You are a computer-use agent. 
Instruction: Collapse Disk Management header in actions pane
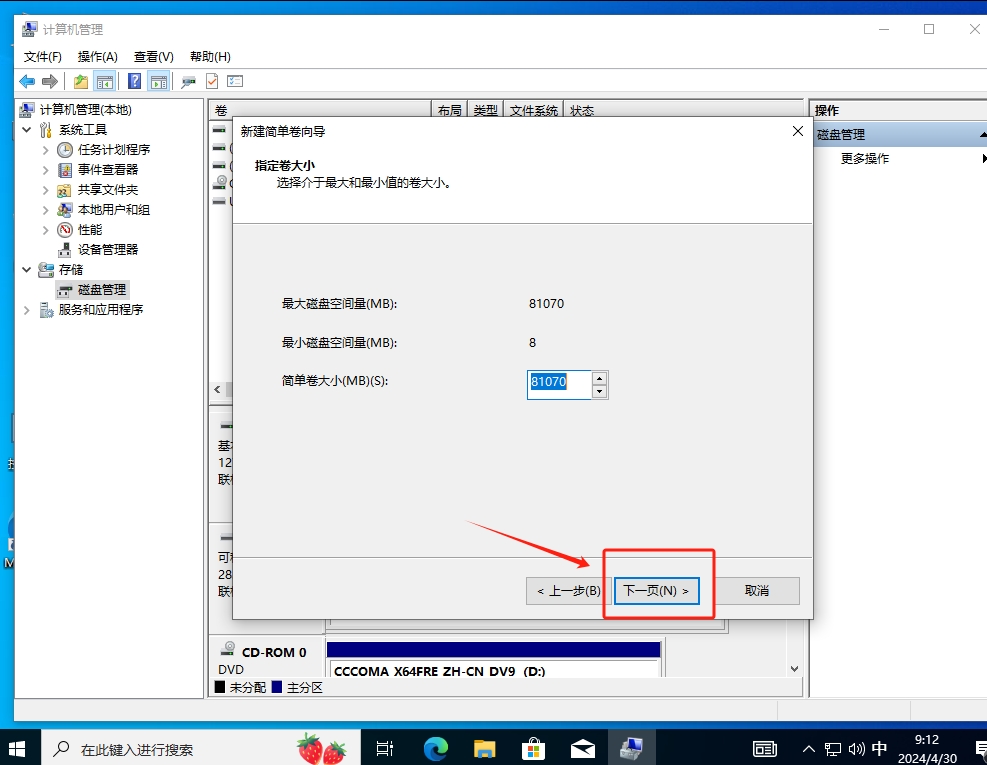(983, 135)
